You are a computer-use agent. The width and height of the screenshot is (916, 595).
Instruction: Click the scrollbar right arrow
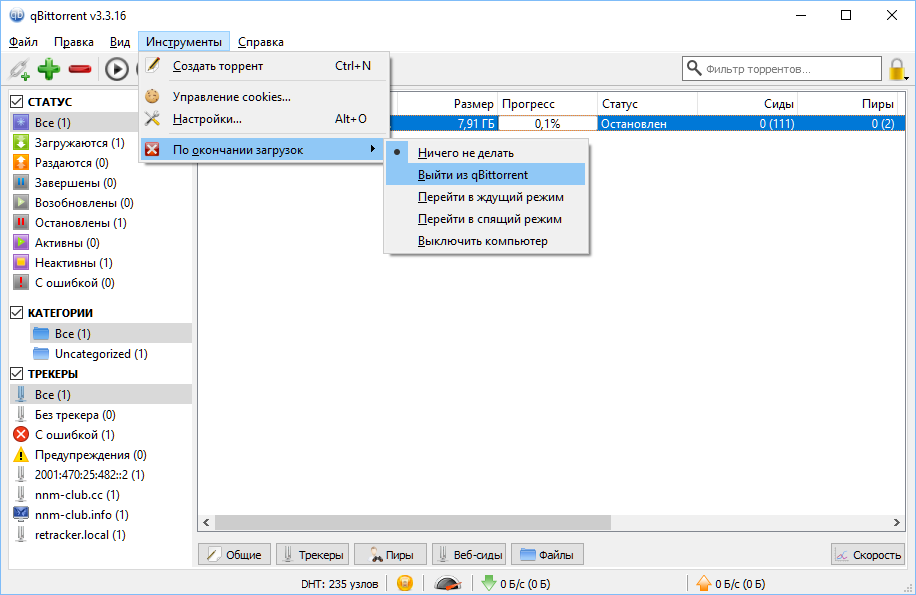pos(897,523)
